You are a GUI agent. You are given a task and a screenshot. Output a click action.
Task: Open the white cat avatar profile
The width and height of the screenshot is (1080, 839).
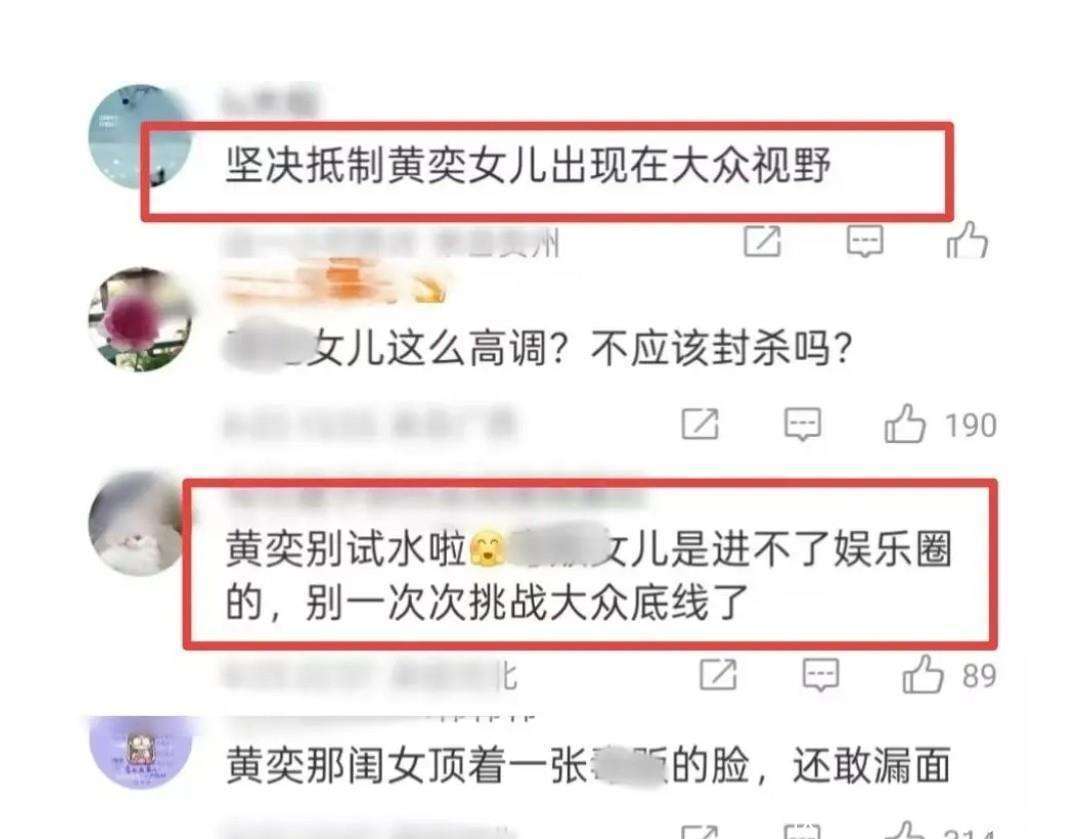[138, 524]
